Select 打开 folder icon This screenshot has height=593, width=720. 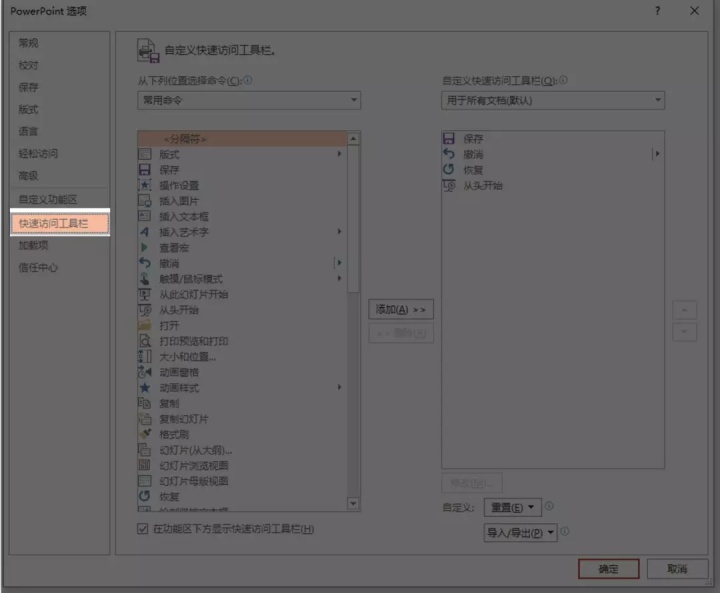(145, 326)
